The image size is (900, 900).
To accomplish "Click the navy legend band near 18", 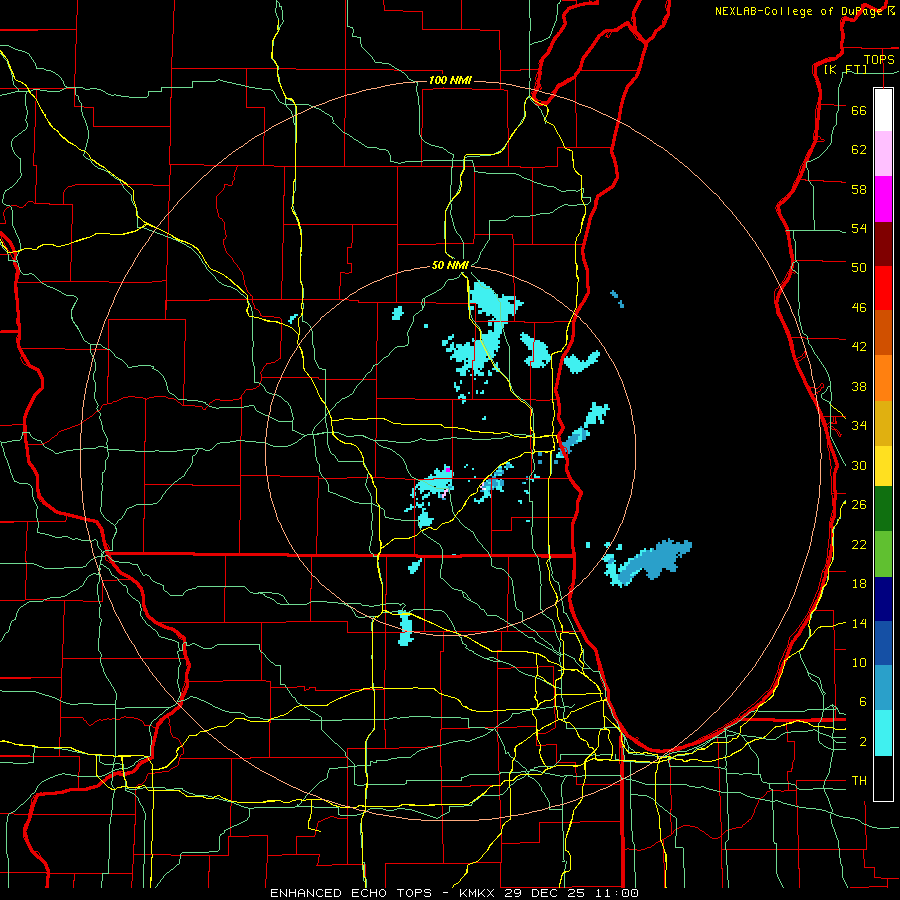I will 883,599.
